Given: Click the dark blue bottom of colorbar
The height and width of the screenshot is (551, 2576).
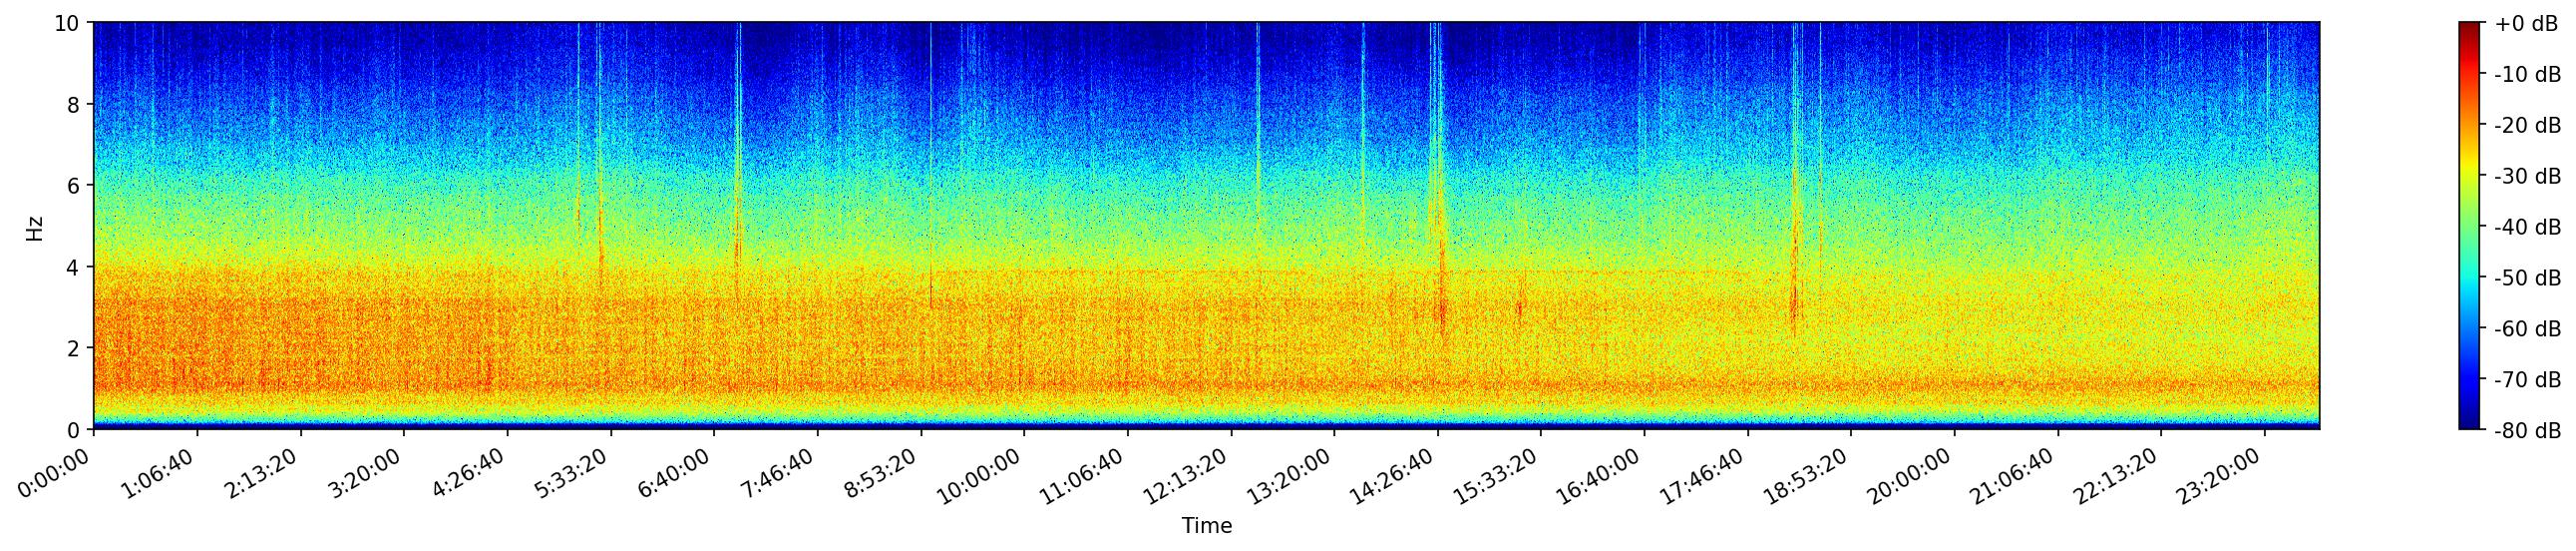Looking at the screenshot, I should 2470,424.
